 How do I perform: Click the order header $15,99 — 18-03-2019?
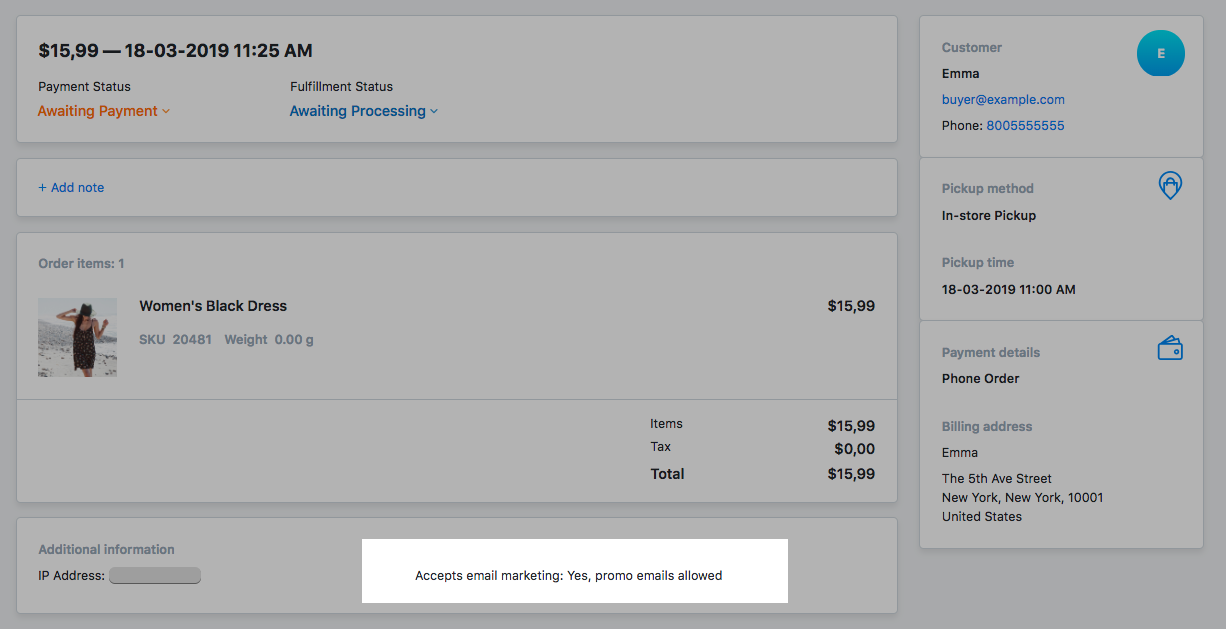(x=175, y=50)
